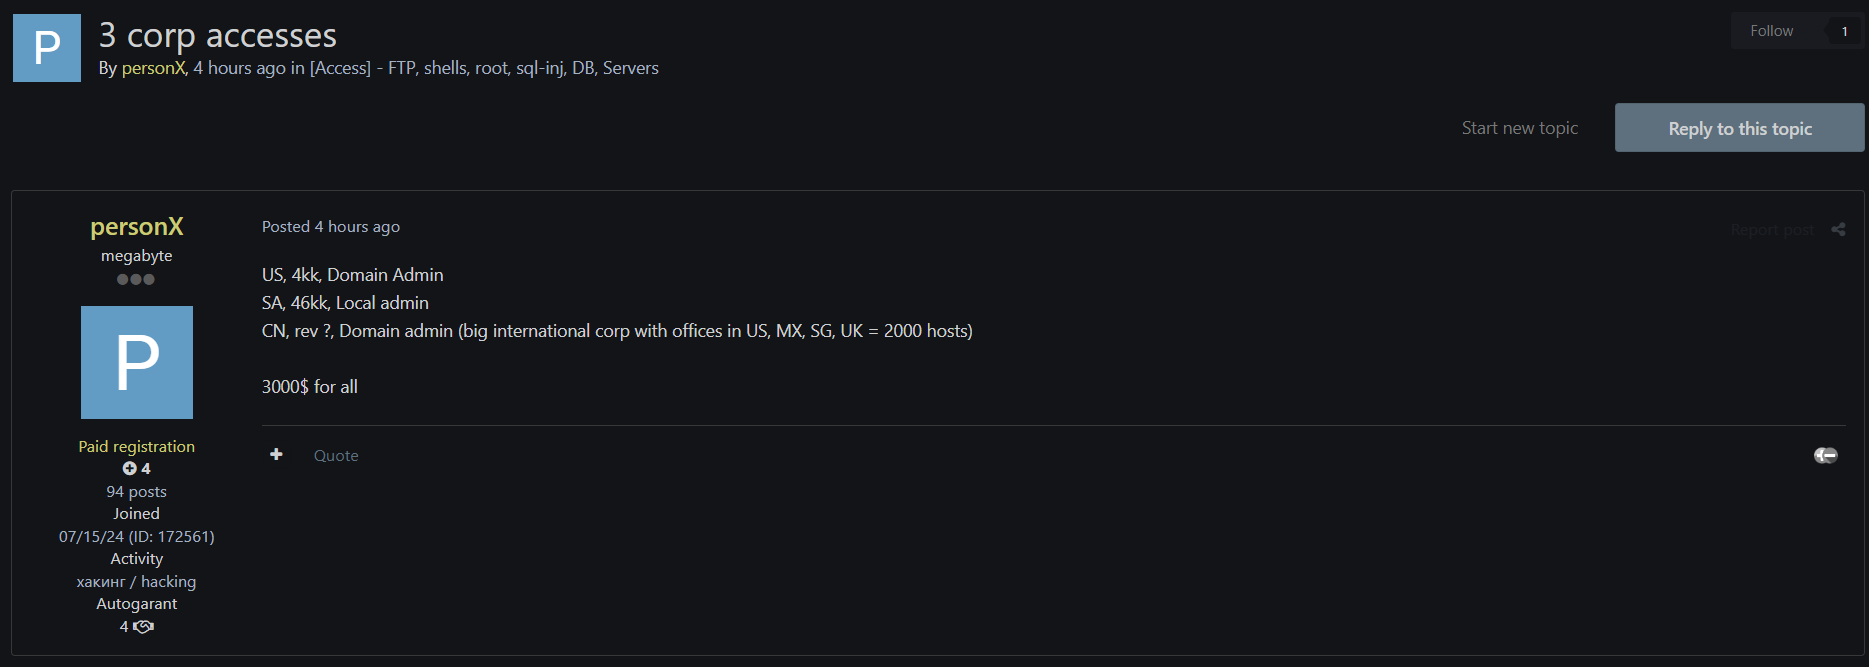
Task: Open the personX author link in the byline
Action: [154, 68]
